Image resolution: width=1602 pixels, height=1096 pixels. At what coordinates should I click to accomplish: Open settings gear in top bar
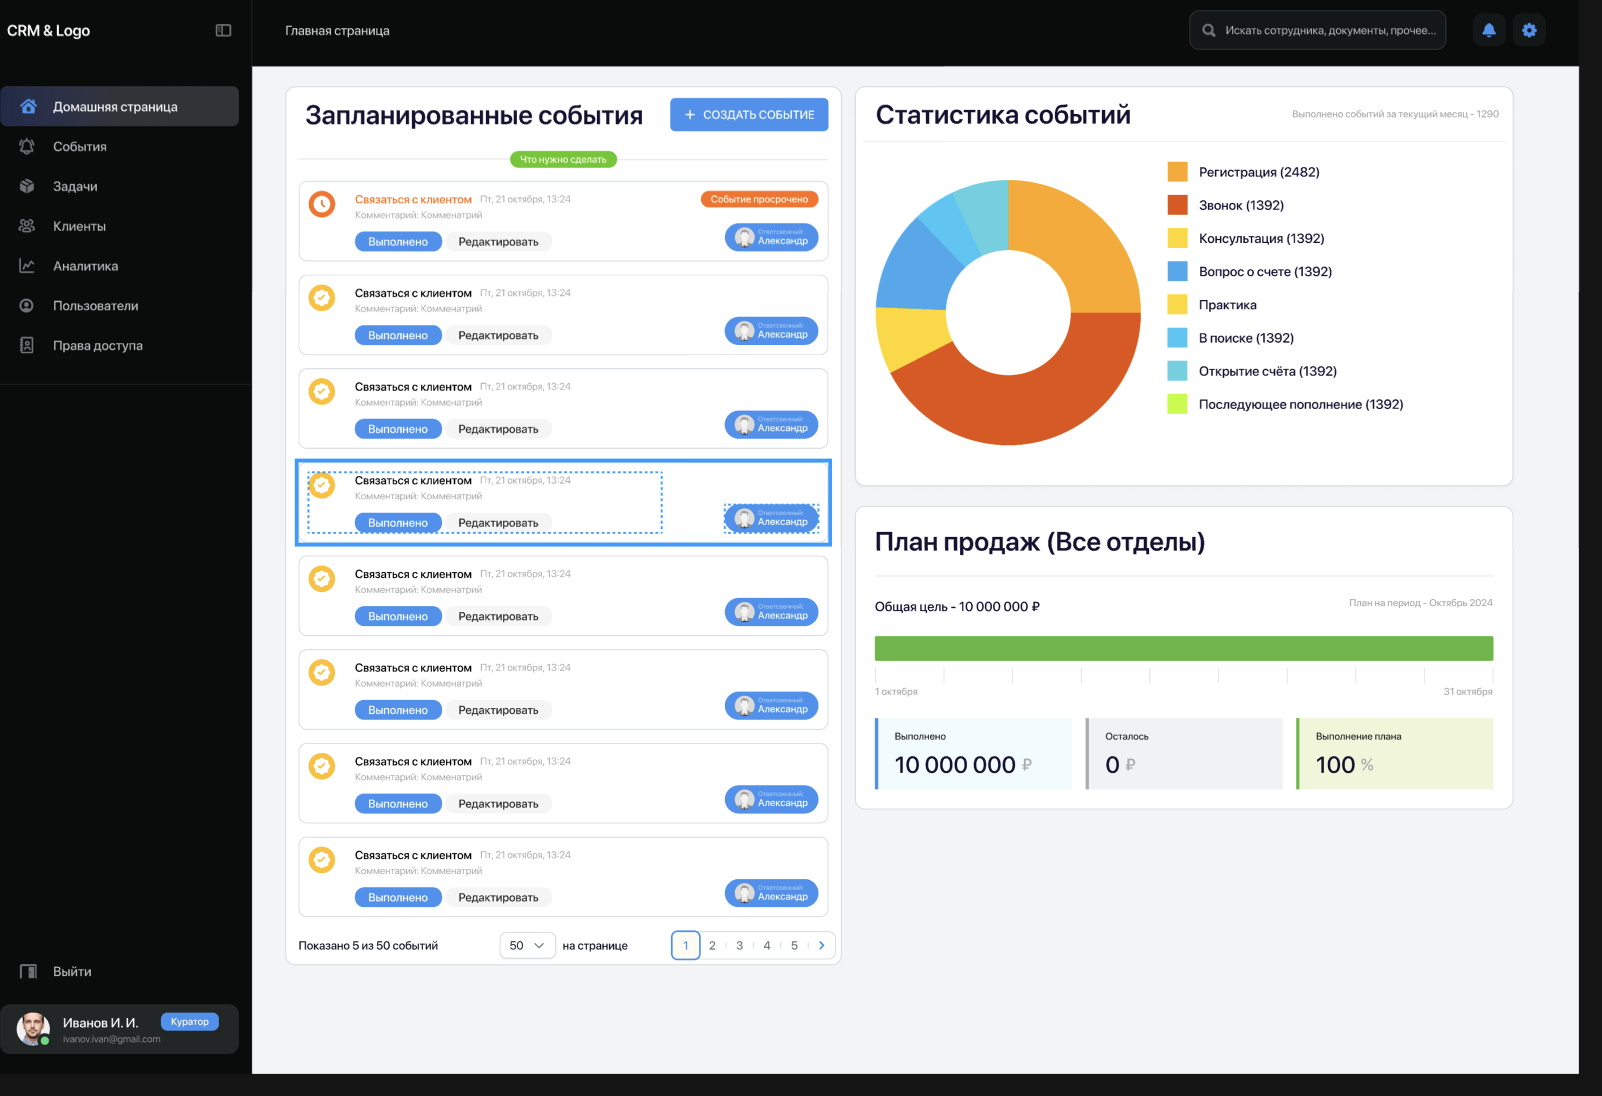[1529, 30]
